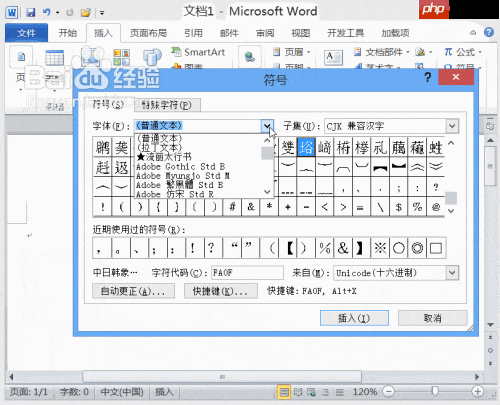Collapse the ribbon with the caret icon

473,33
